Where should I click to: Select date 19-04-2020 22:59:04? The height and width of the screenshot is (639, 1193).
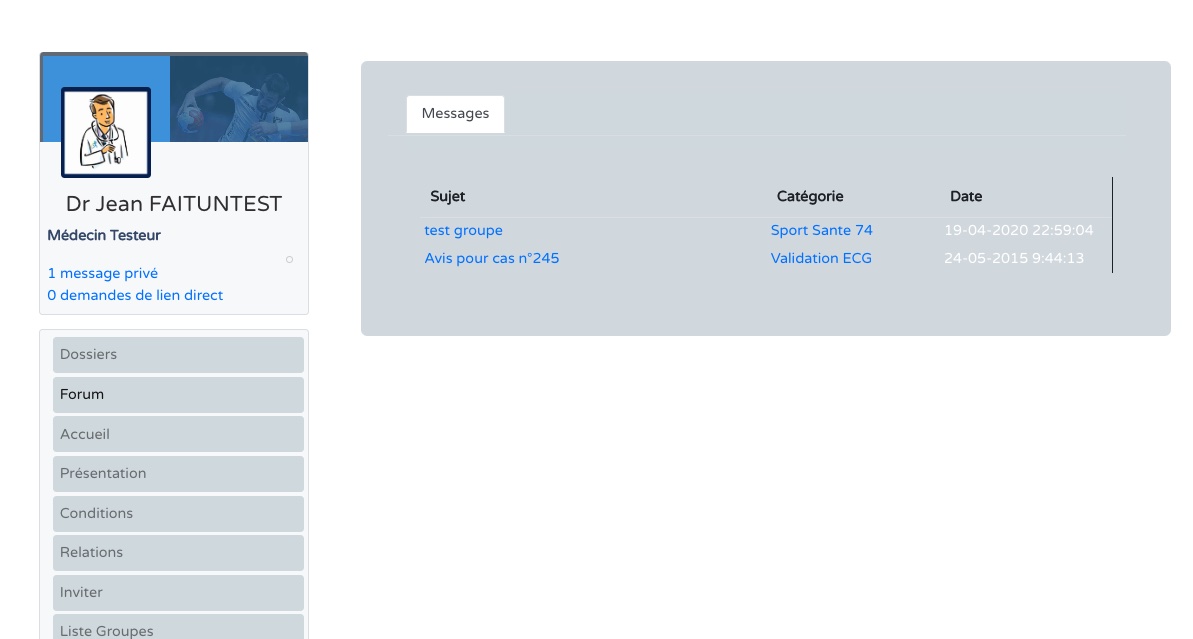coord(1019,230)
